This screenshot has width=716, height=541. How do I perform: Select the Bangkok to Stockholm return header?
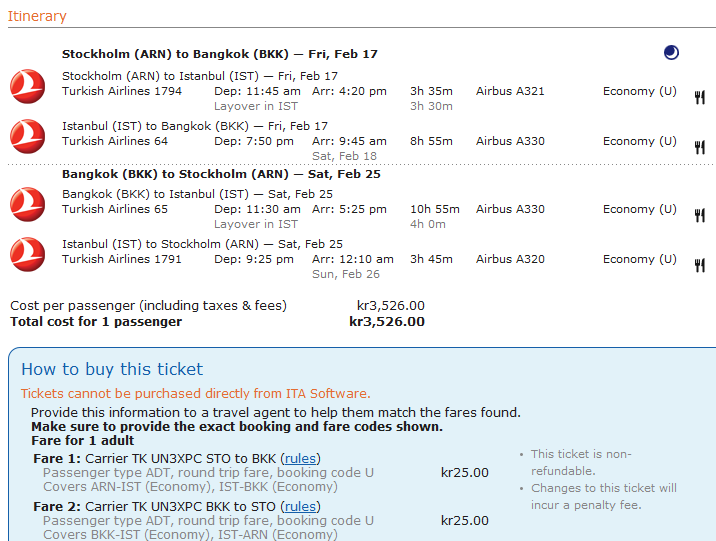pyautogui.click(x=220, y=174)
